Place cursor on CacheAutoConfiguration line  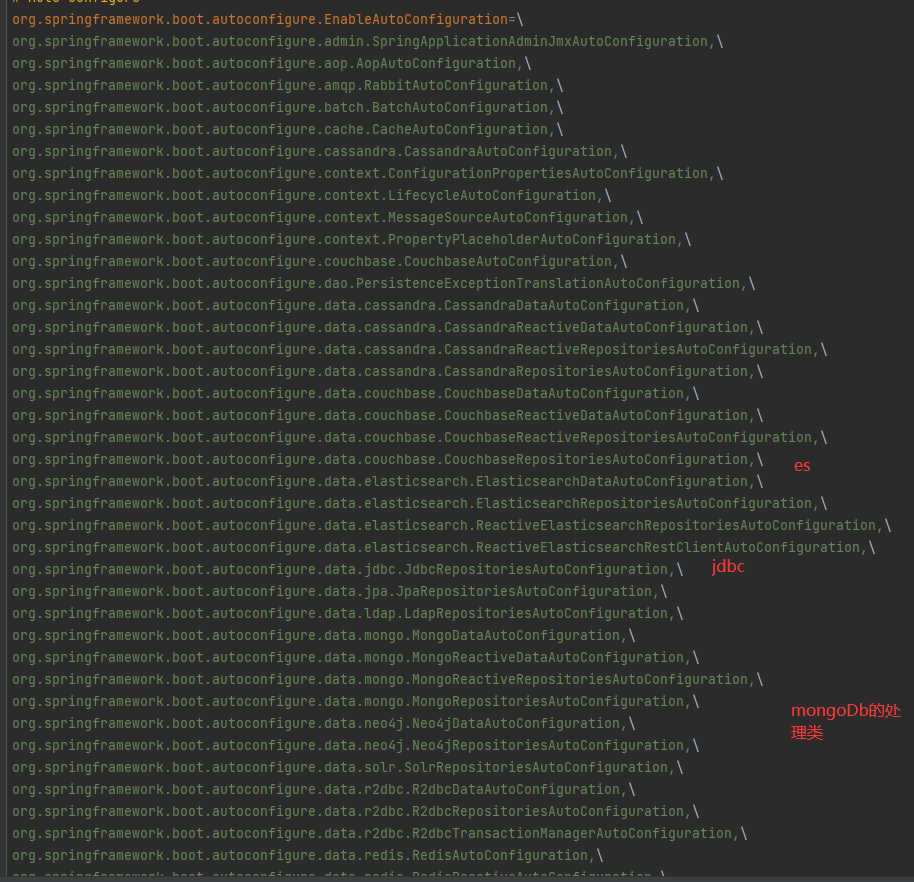pyautogui.click(x=287, y=130)
